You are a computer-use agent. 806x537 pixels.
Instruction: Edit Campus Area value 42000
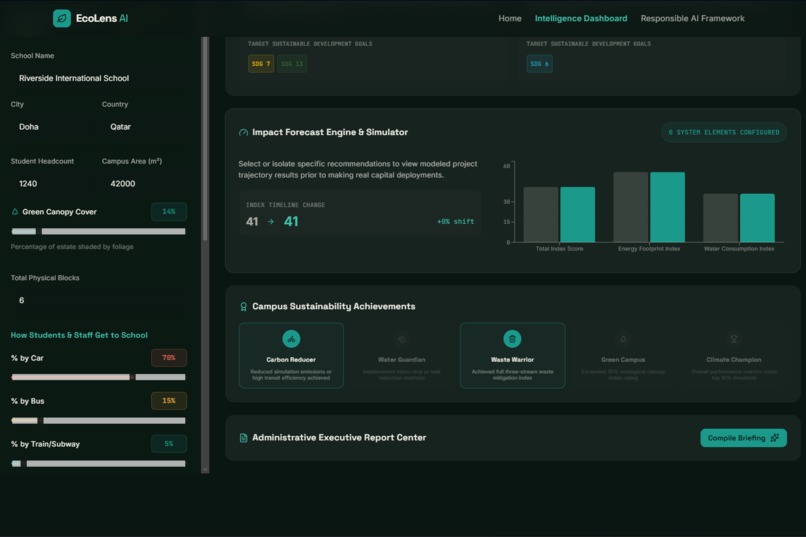click(x=144, y=183)
